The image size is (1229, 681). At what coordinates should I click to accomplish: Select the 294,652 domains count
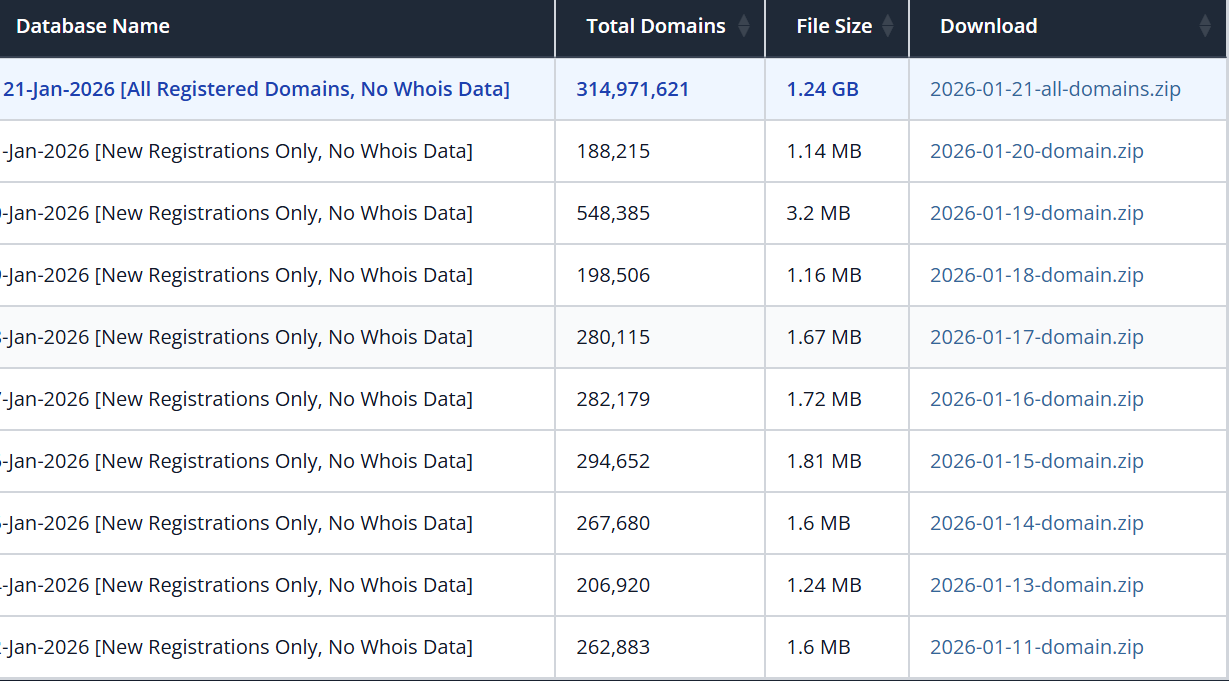[613, 461]
